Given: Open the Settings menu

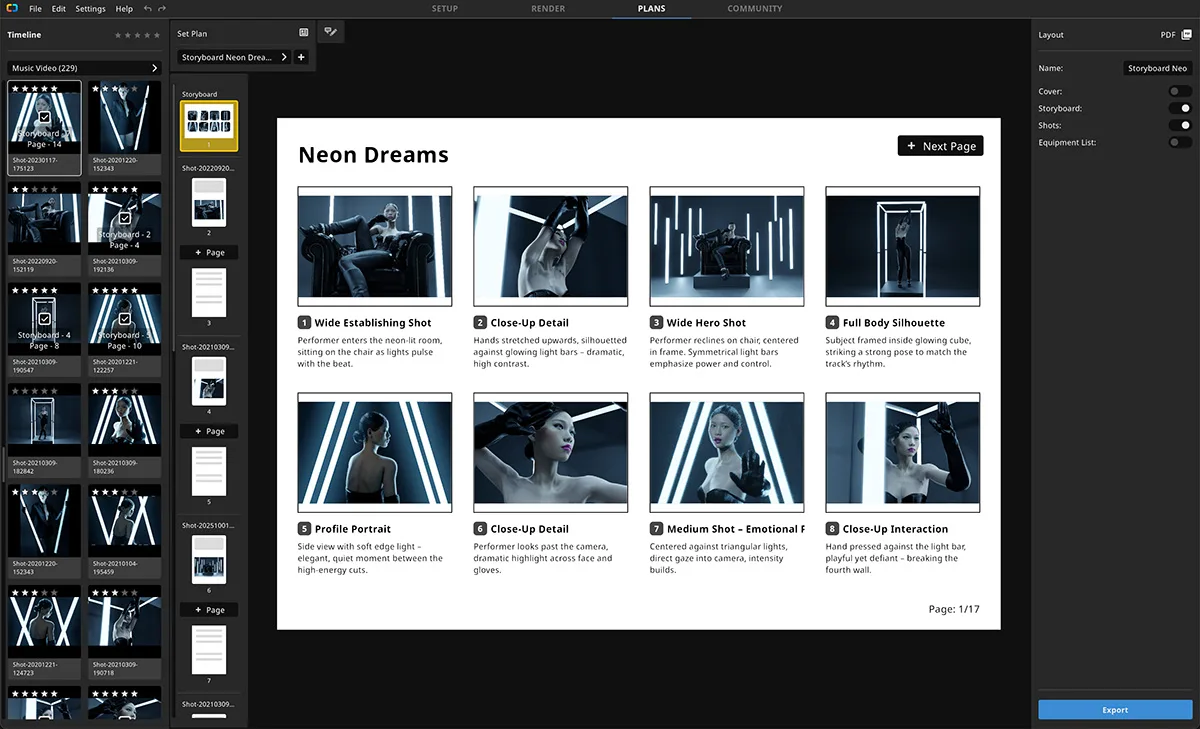Looking at the screenshot, I should pyautogui.click(x=90, y=9).
